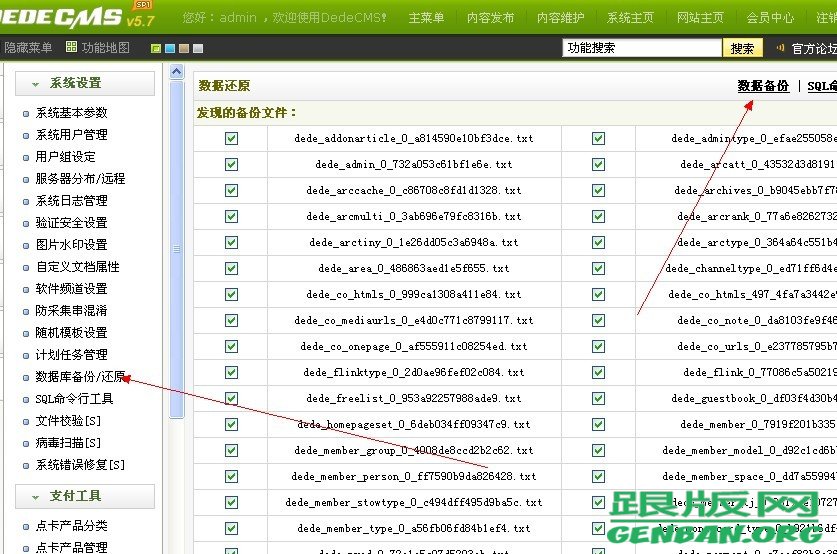The image size is (837, 554).
Task: Uncheck dede_admin_0 backup file checkbox
Action: (x=231, y=164)
